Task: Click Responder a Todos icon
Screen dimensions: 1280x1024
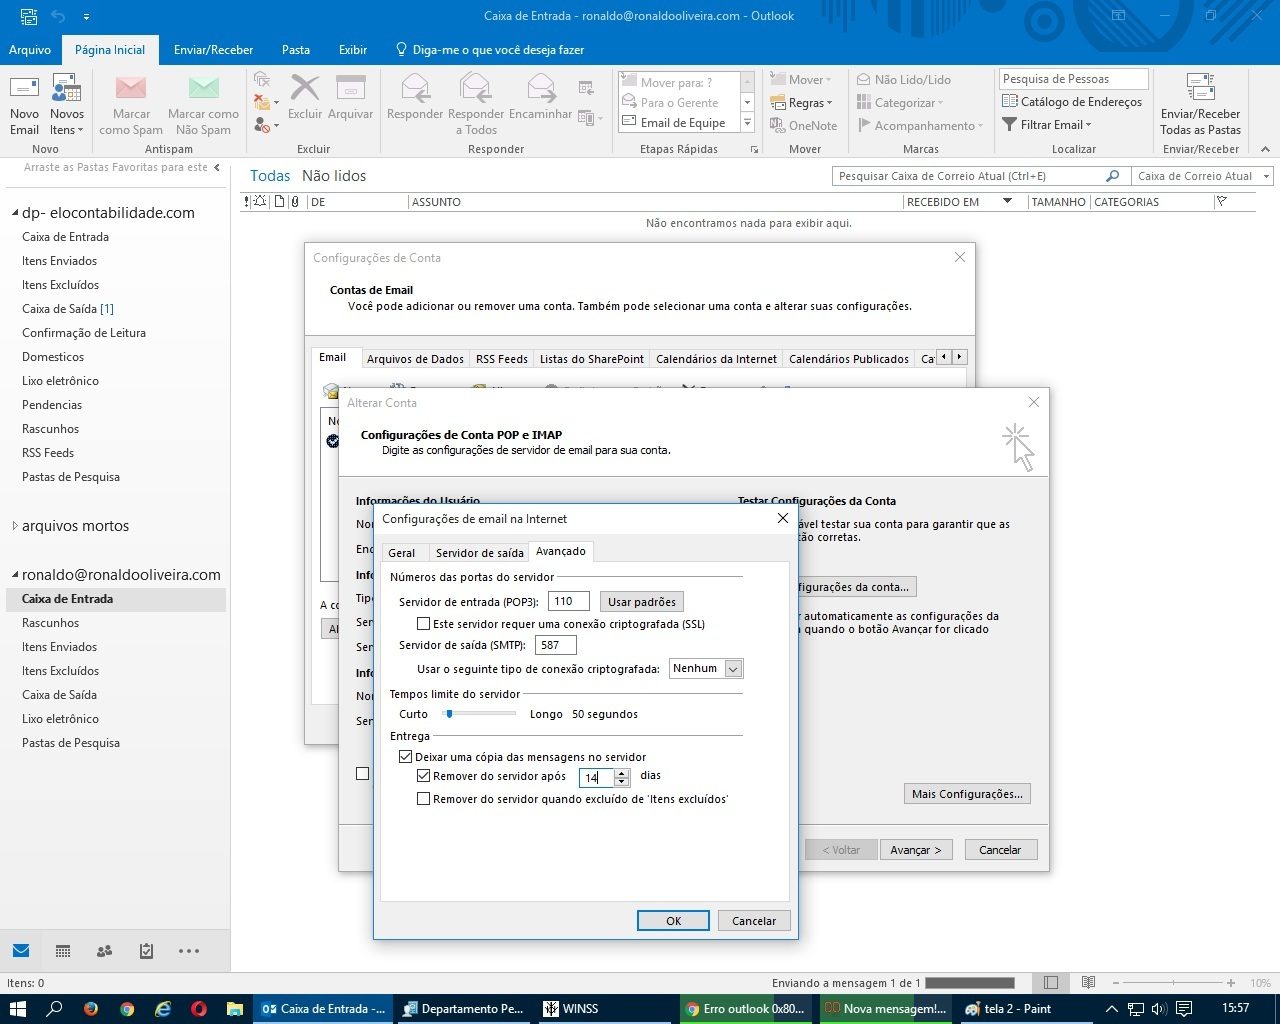Action: click(x=476, y=104)
